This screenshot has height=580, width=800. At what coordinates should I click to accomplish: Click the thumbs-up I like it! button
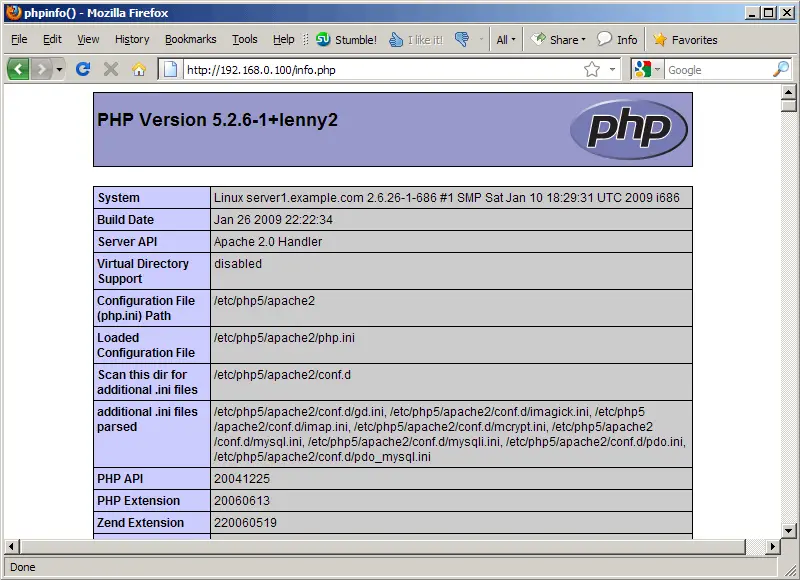pos(416,39)
